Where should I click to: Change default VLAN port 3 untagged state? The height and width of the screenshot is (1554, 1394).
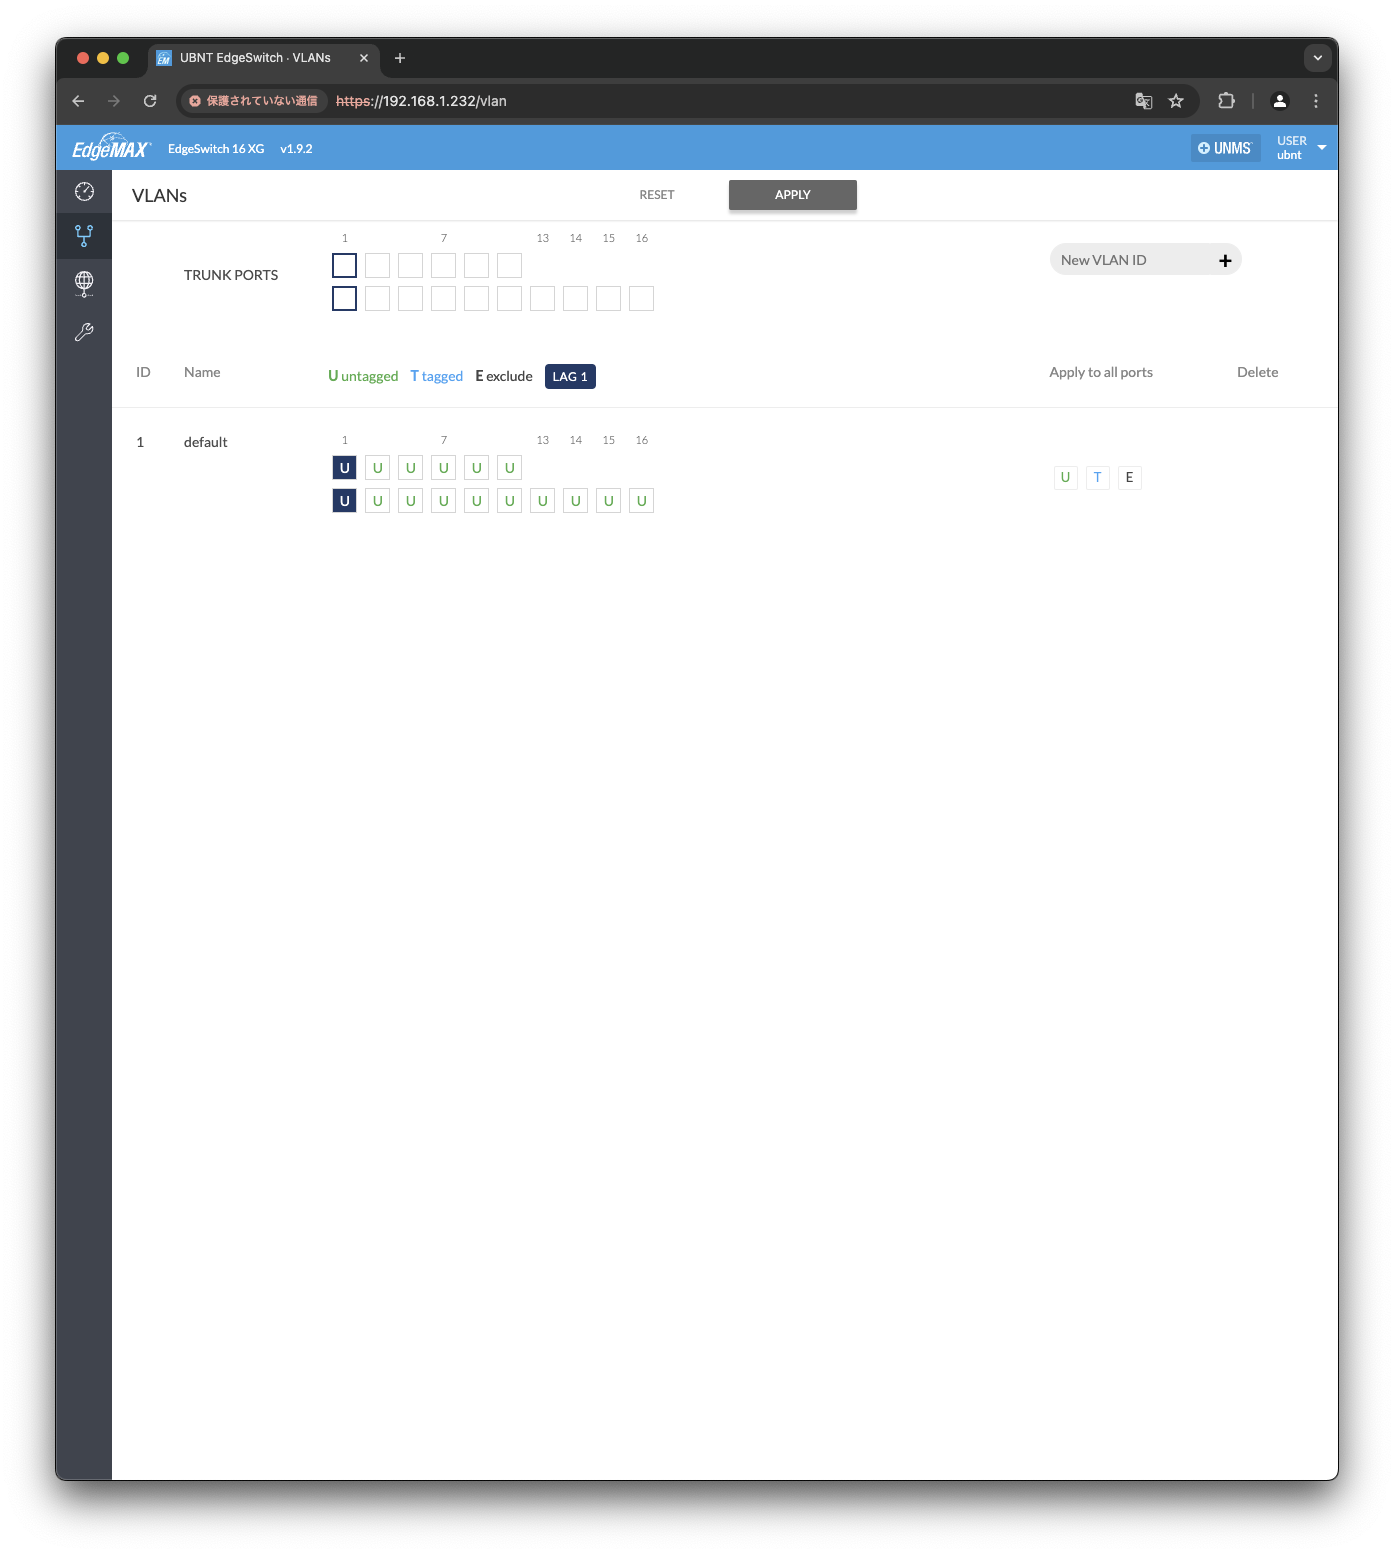377,468
